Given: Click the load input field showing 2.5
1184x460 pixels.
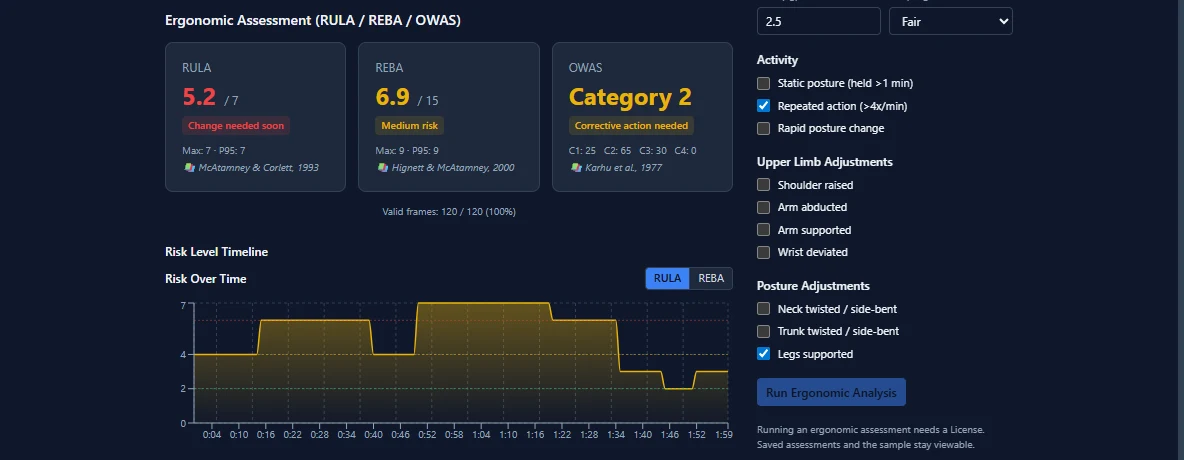Looking at the screenshot, I should pyautogui.click(x=819, y=21).
